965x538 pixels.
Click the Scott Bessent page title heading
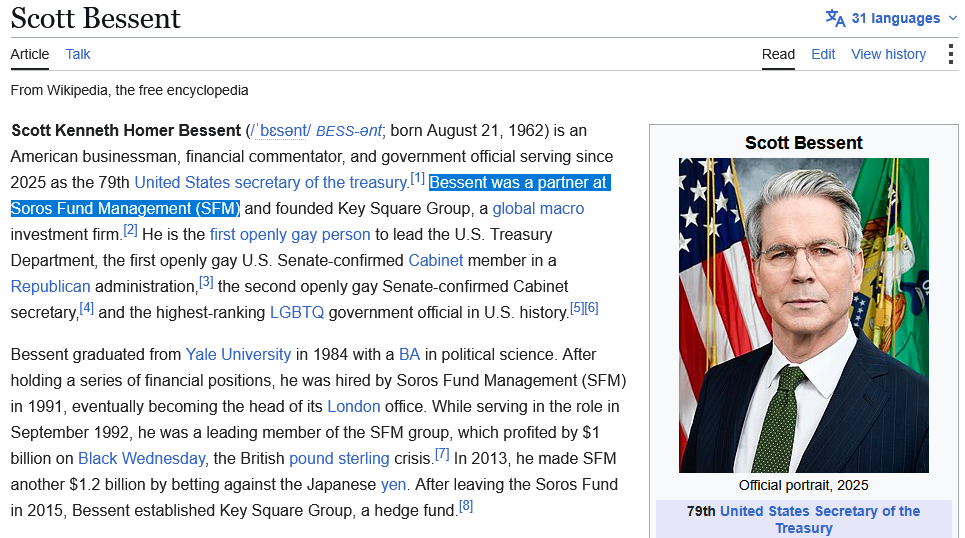[95, 18]
